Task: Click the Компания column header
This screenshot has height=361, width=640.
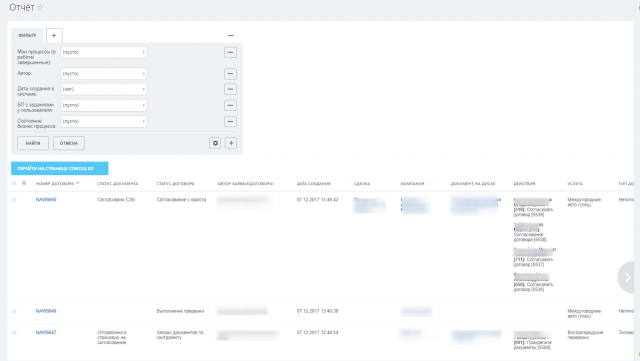Action: pyautogui.click(x=412, y=184)
